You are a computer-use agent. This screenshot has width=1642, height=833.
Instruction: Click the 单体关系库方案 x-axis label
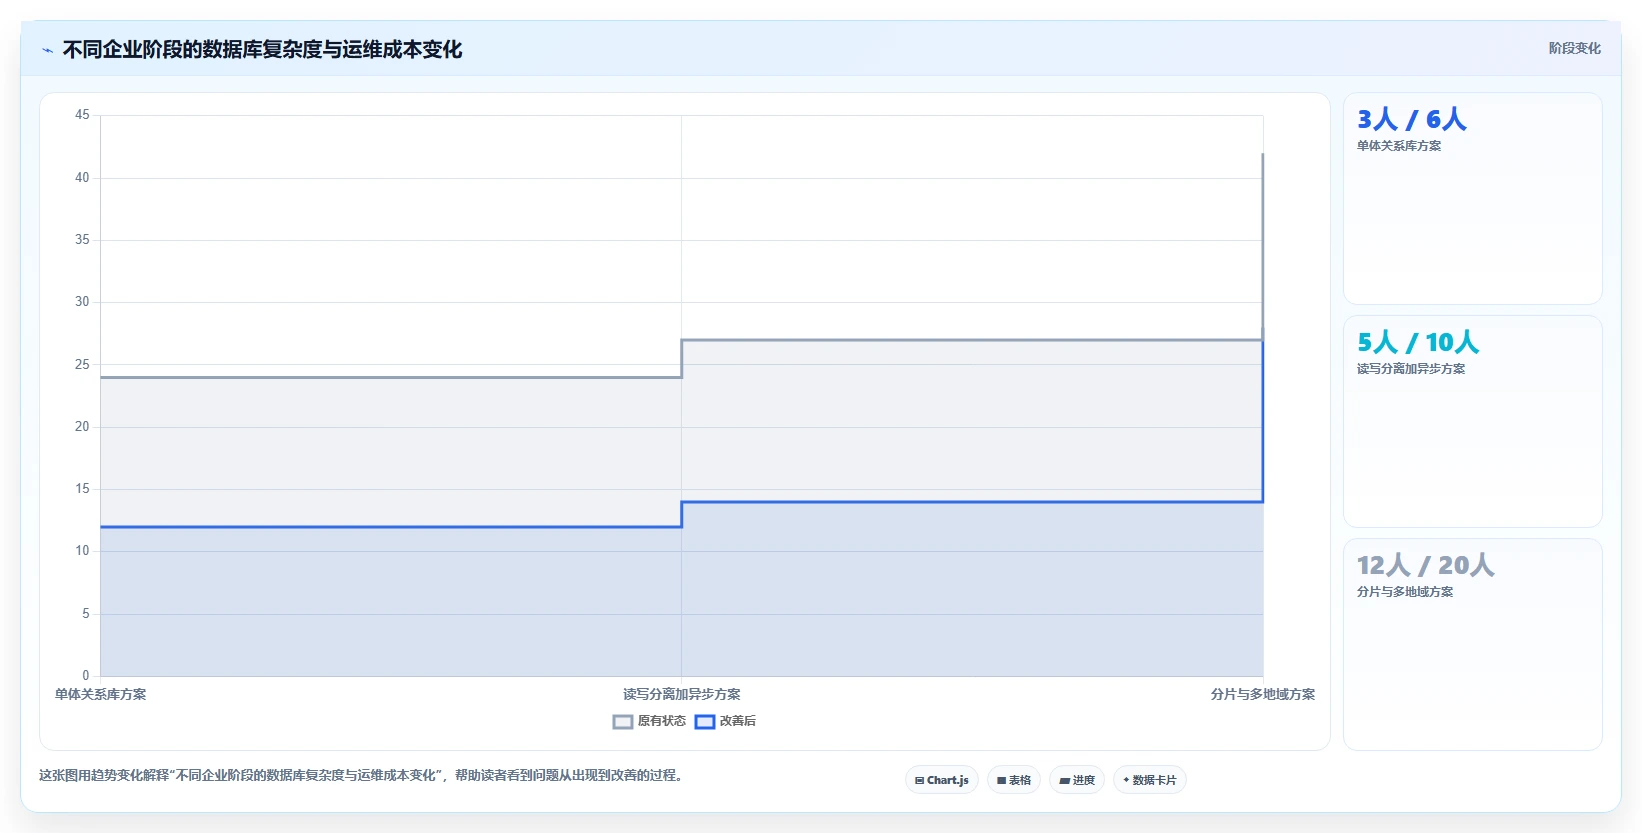100,694
